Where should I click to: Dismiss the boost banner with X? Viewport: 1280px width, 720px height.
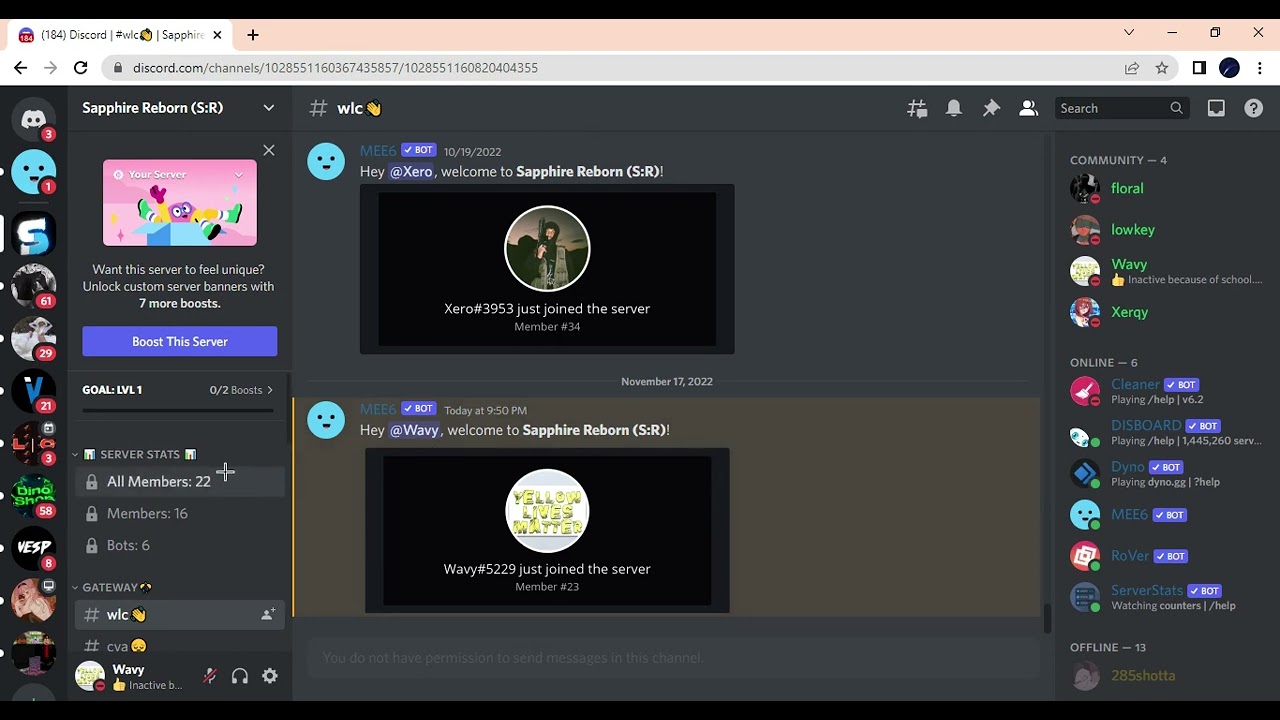[x=269, y=150]
